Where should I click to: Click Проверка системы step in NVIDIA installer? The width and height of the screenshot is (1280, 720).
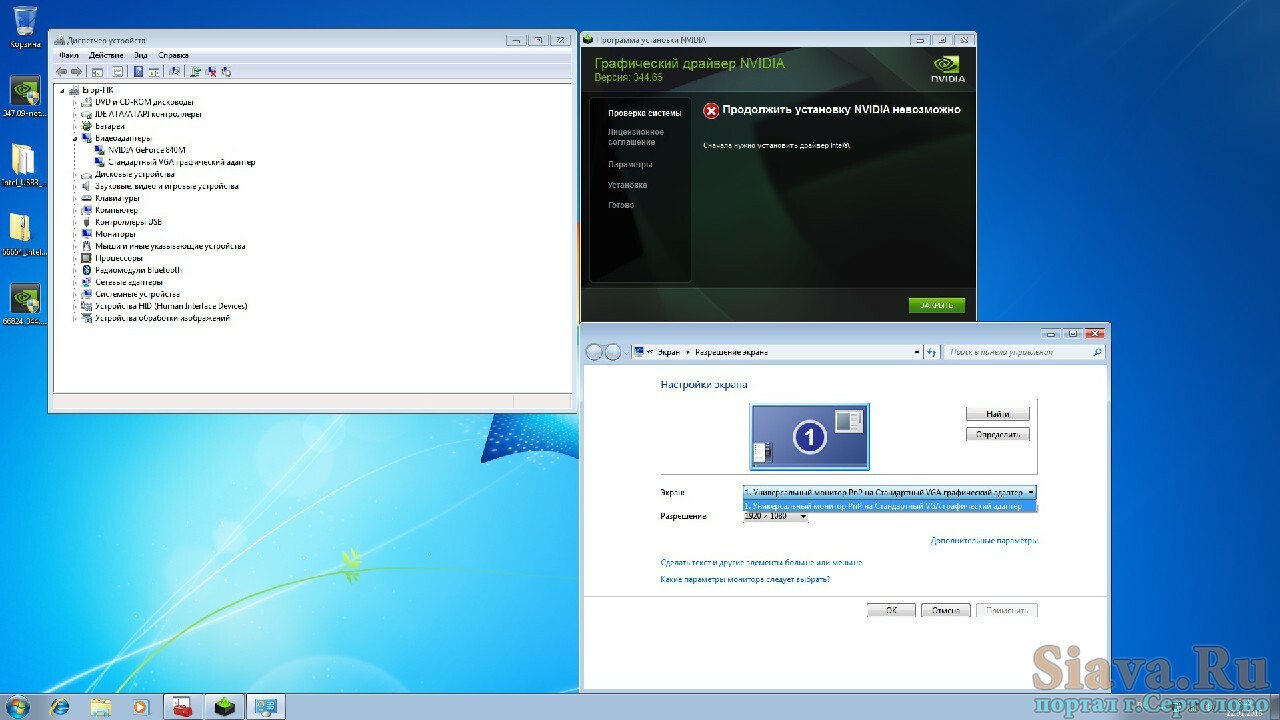[x=644, y=113]
